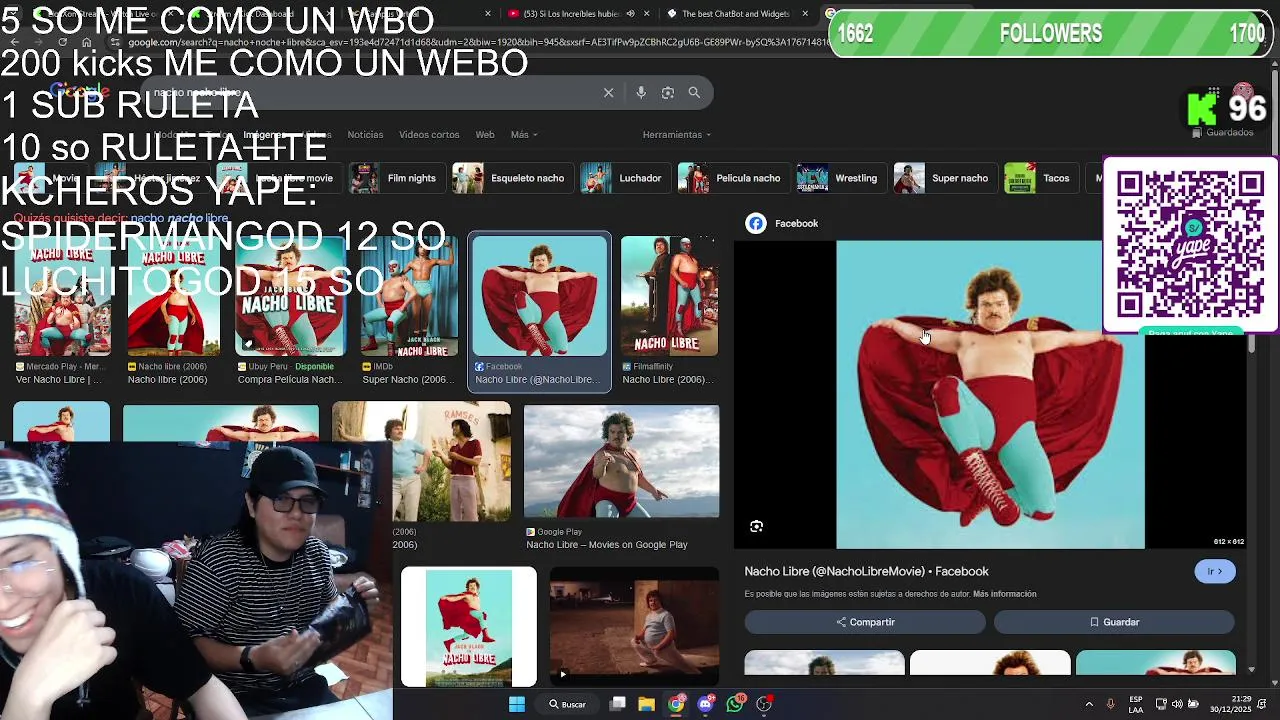Open the 'Más información' copyright link

coord(1004,594)
